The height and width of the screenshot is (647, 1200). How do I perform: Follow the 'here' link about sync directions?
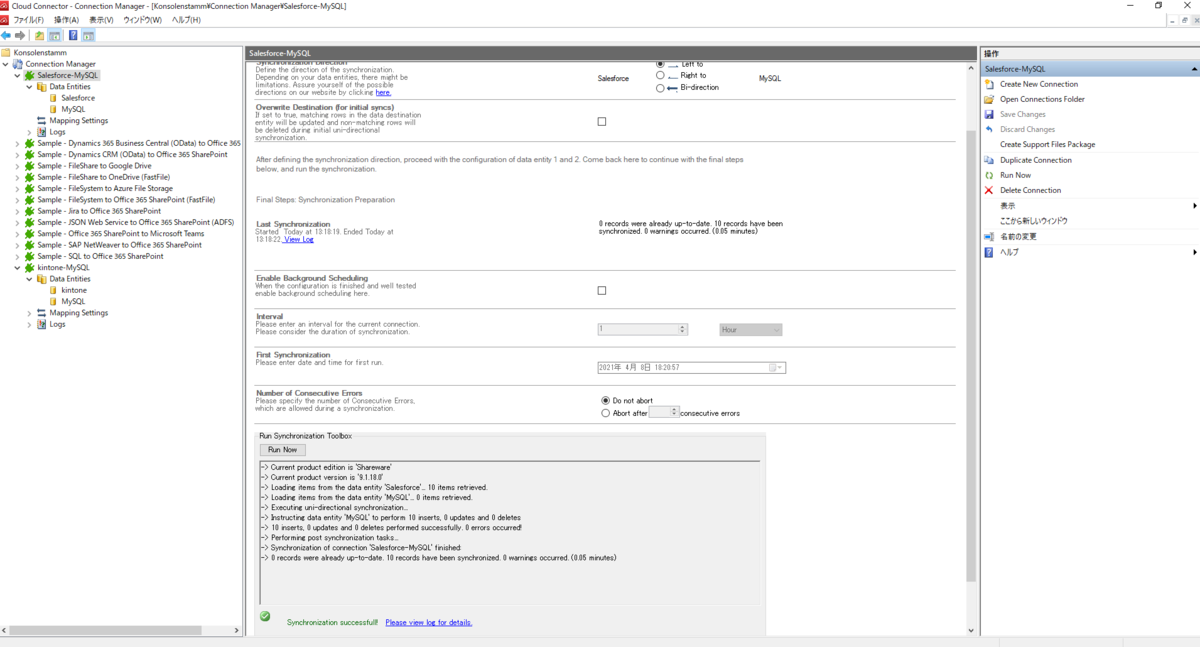click(x=383, y=93)
